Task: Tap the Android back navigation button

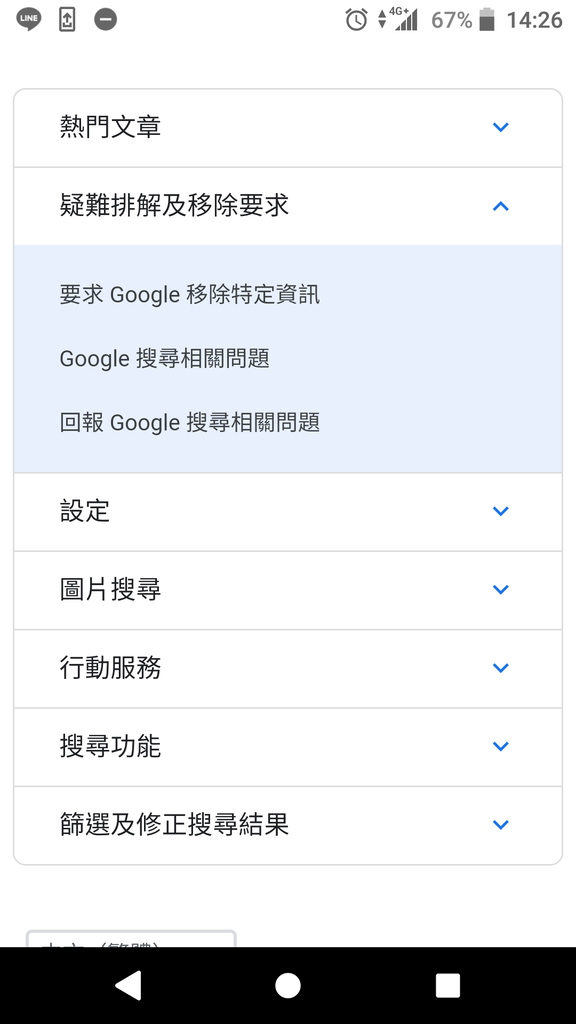Action: 128,985
